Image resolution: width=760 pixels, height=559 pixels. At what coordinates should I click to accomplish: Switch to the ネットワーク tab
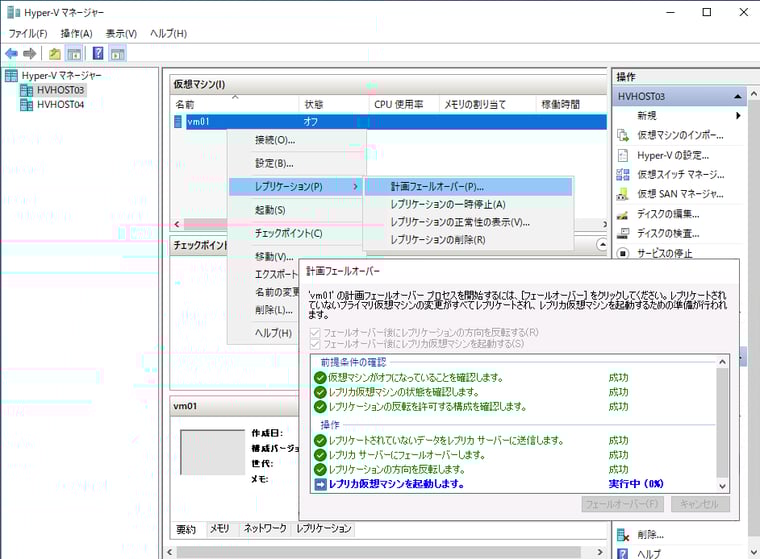coord(265,528)
